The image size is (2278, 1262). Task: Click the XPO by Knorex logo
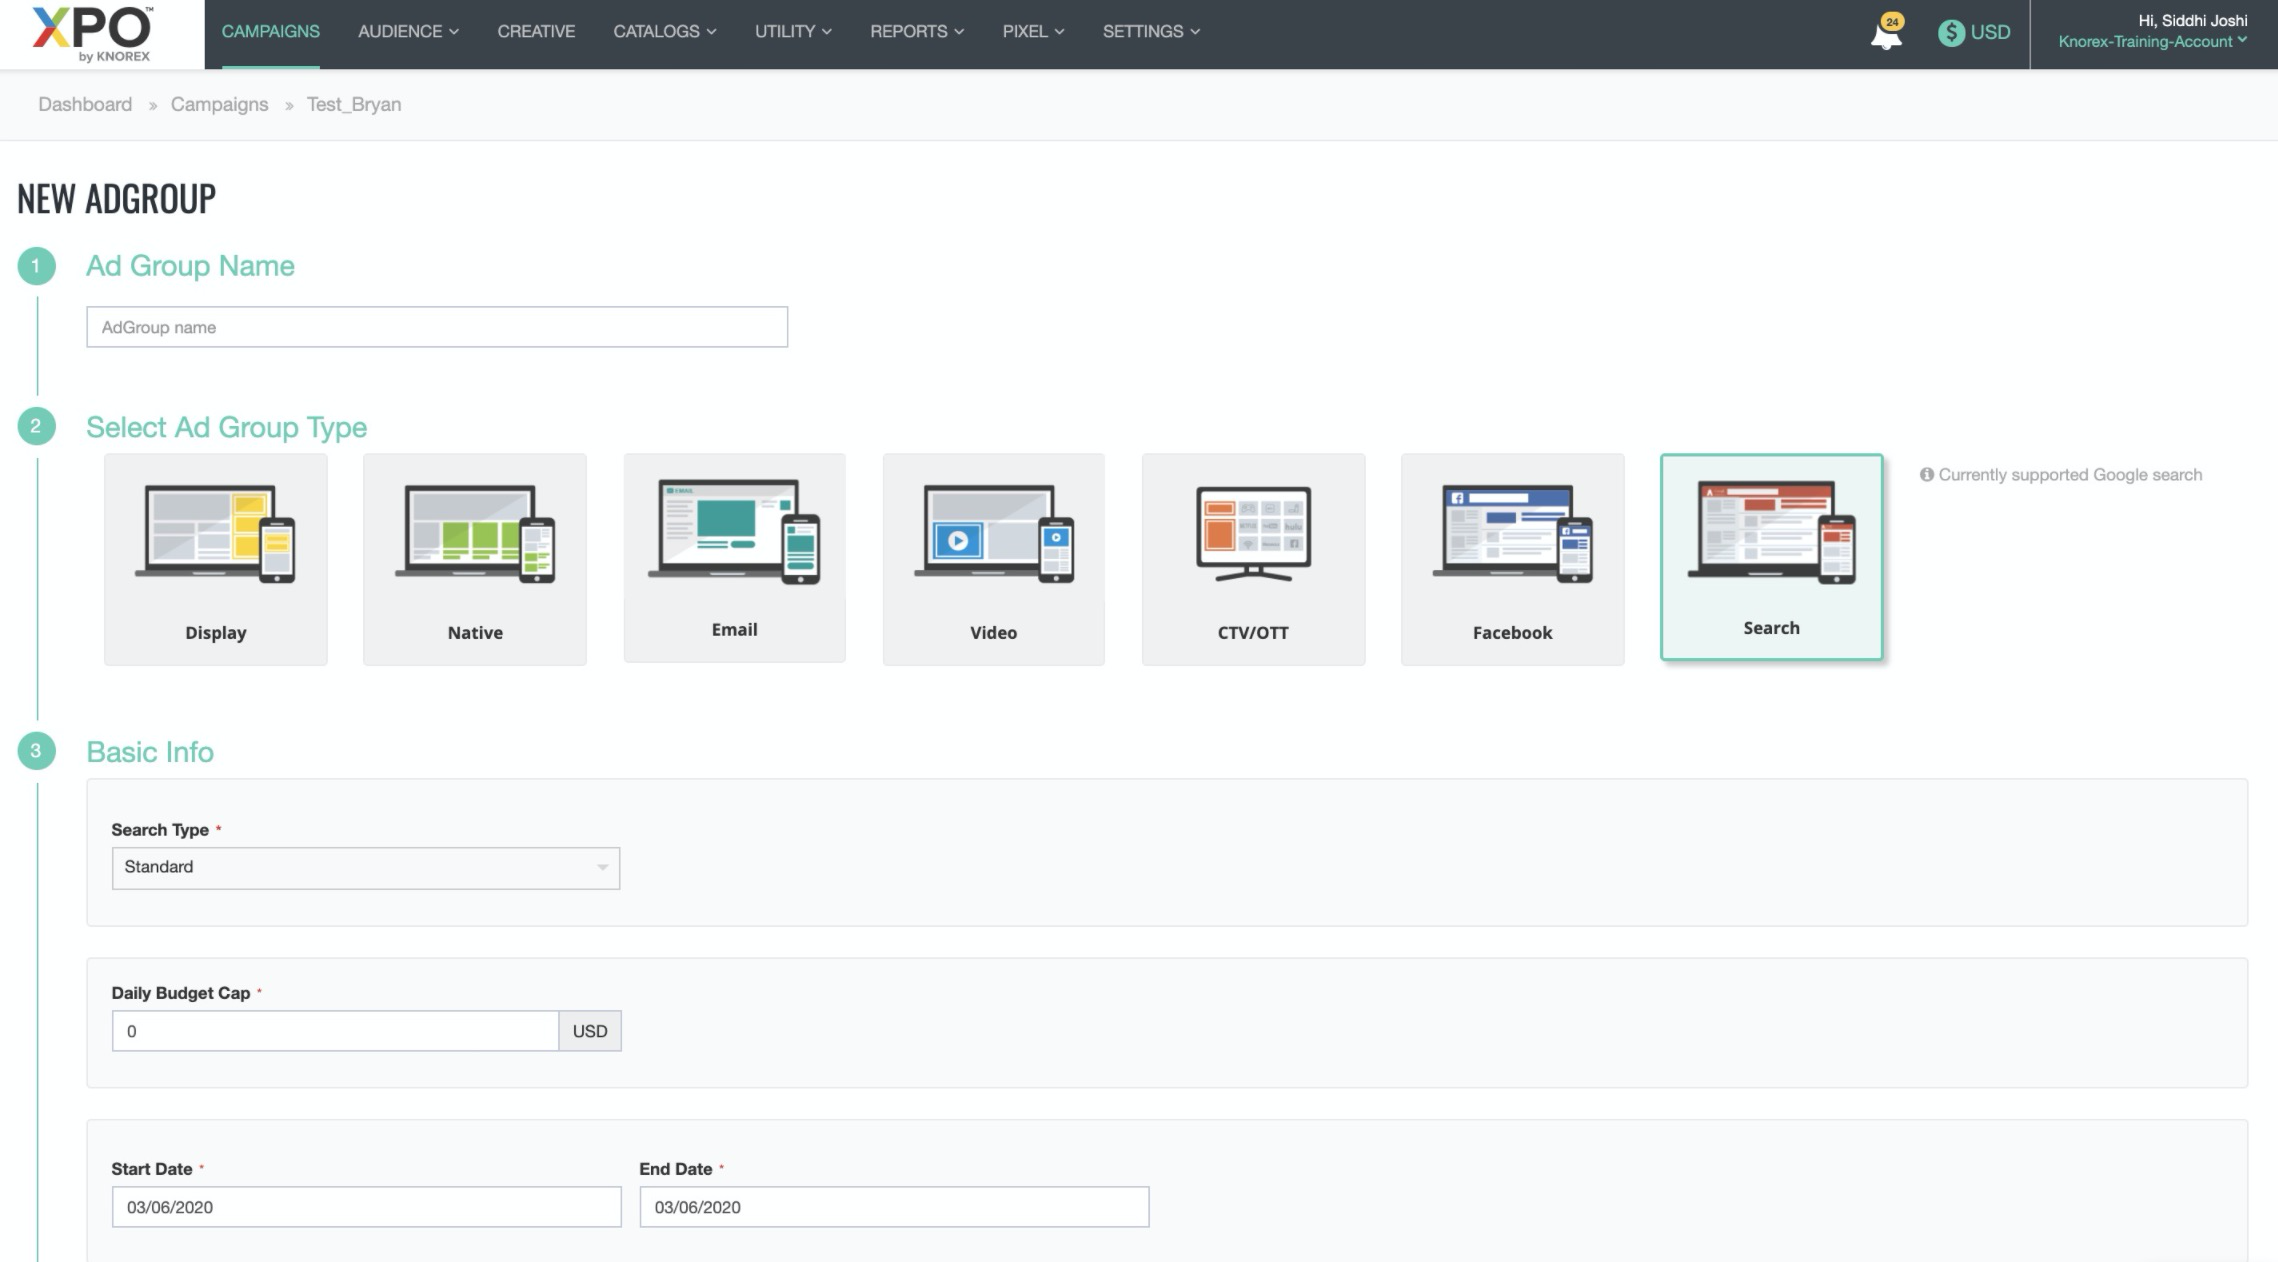92,33
